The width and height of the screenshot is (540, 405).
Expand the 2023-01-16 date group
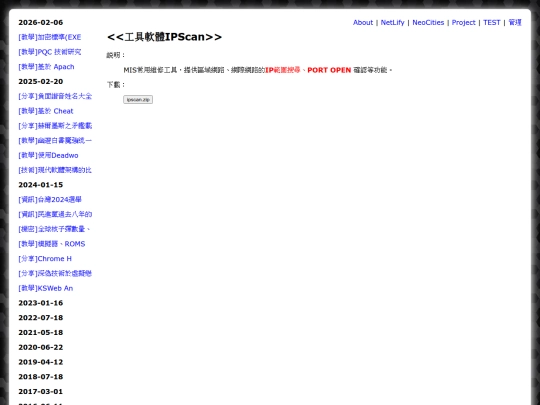pyautogui.click(x=41, y=303)
